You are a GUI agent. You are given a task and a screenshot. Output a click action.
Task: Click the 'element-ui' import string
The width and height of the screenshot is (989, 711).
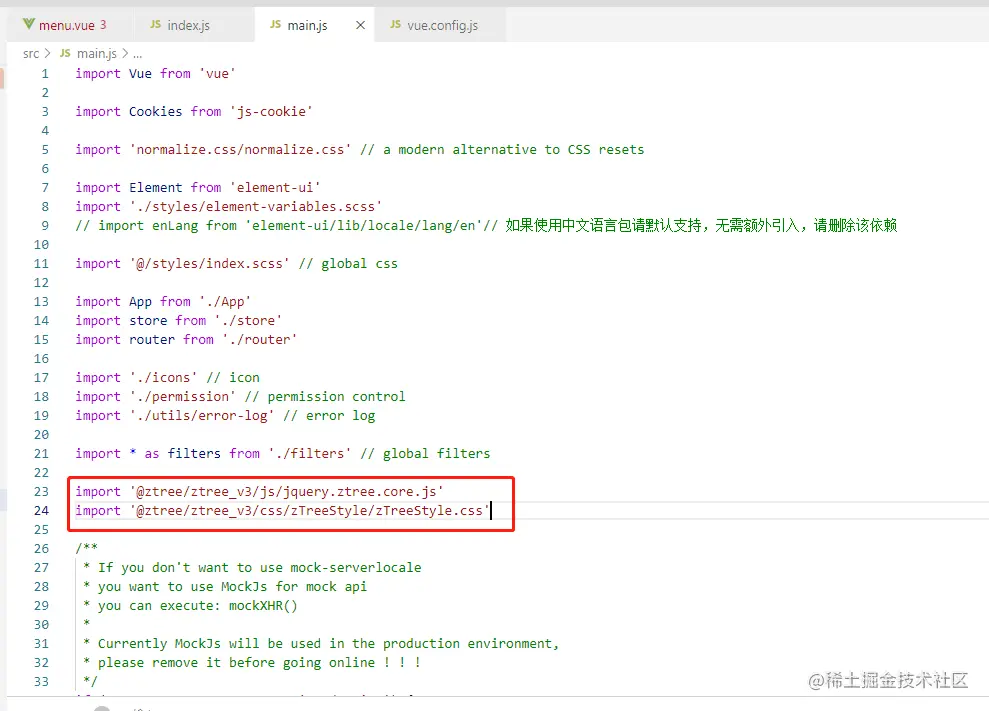275,187
